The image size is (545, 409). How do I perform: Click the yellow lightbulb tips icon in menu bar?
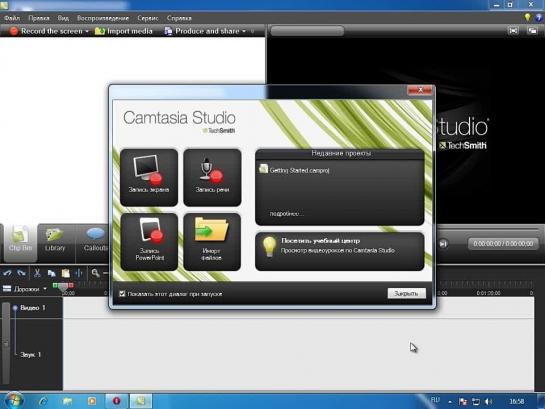528,17
